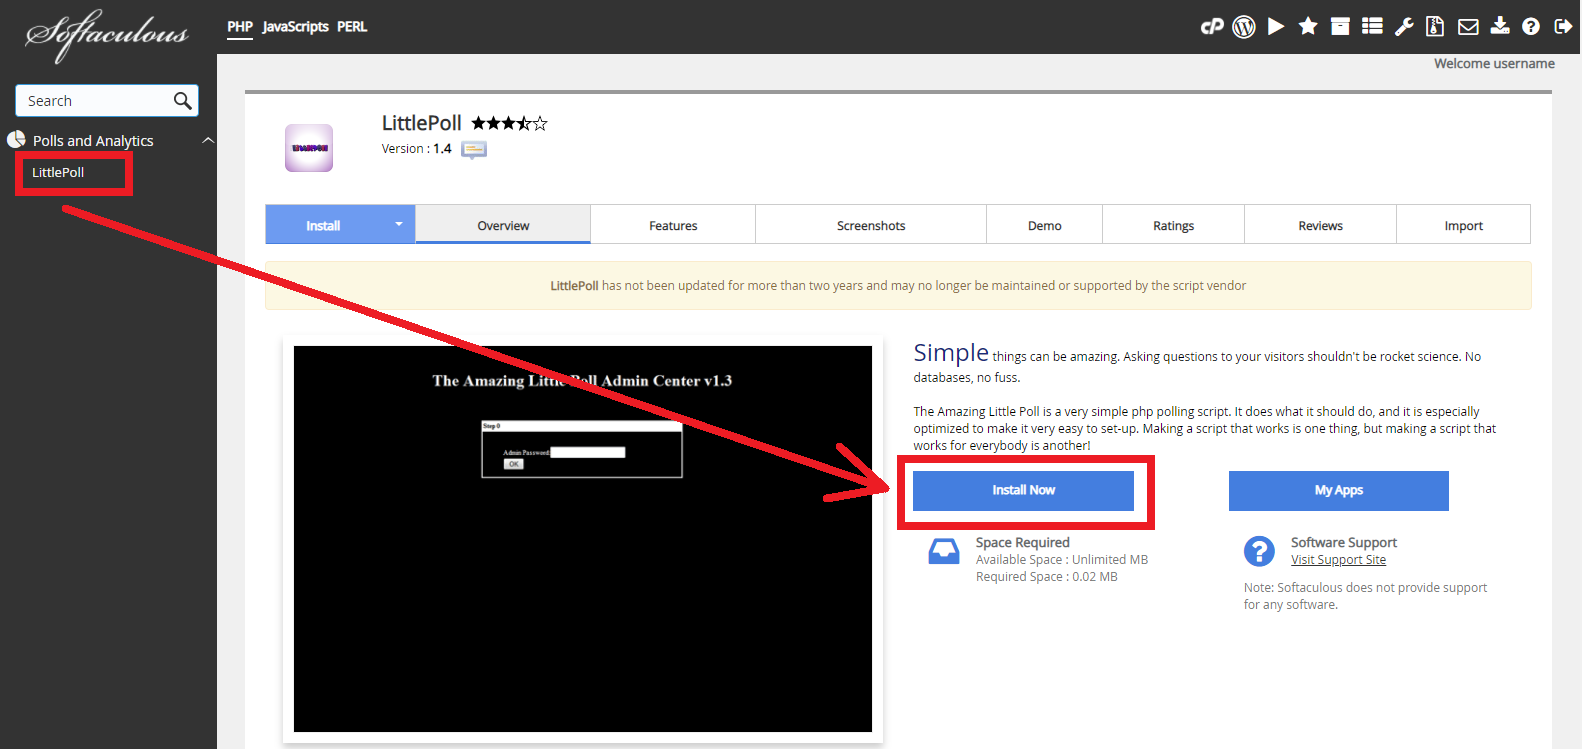Open the Reviews tab
Image resolution: width=1582 pixels, height=749 pixels.
pos(1321,225)
